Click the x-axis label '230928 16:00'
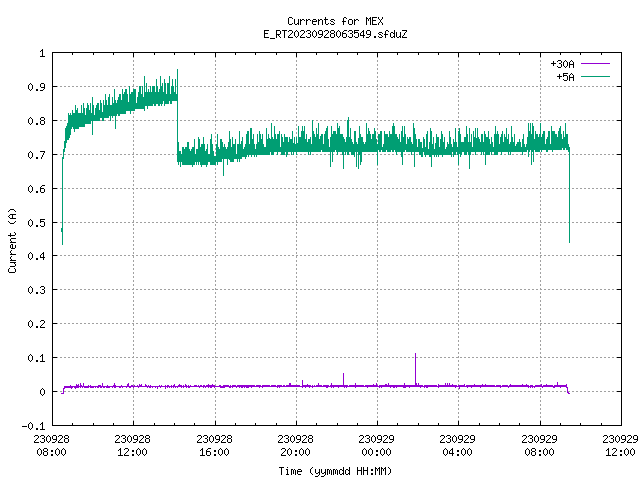 pyautogui.click(x=214, y=446)
